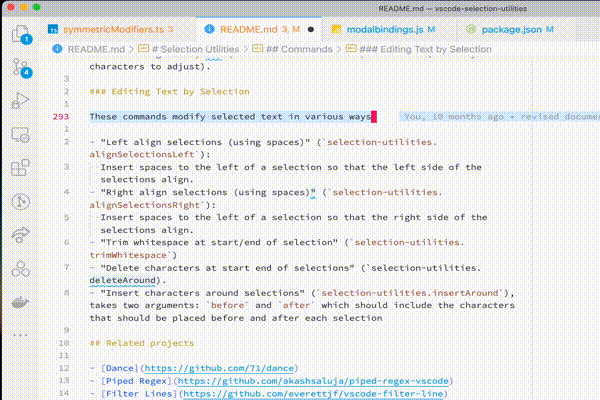
Task: Click line number 293 in the gutter
Action: (x=61, y=117)
